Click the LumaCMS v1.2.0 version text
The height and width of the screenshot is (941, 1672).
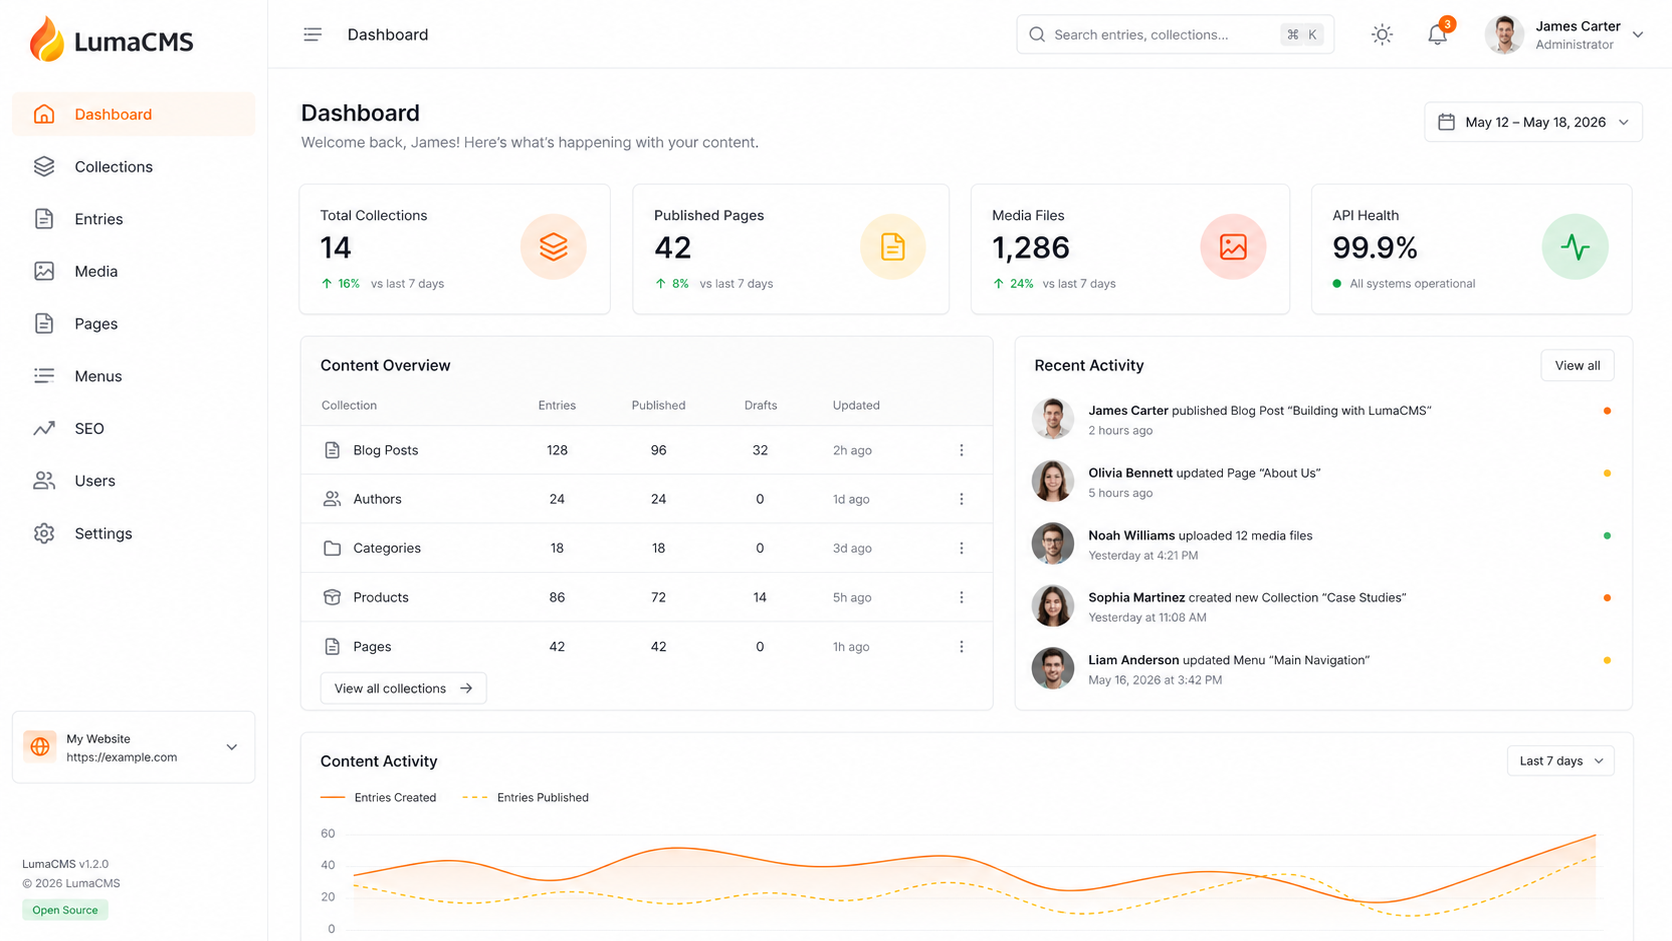[65, 864]
